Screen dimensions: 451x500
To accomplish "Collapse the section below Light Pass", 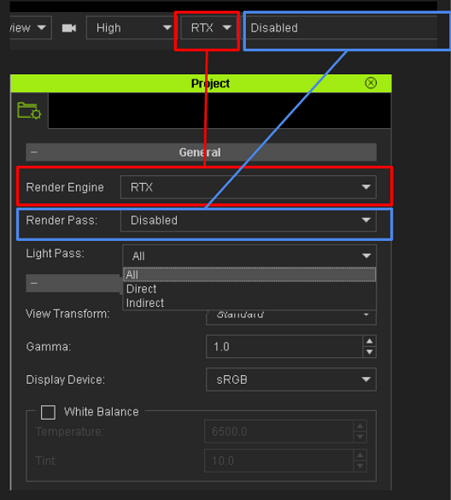I will point(34,283).
